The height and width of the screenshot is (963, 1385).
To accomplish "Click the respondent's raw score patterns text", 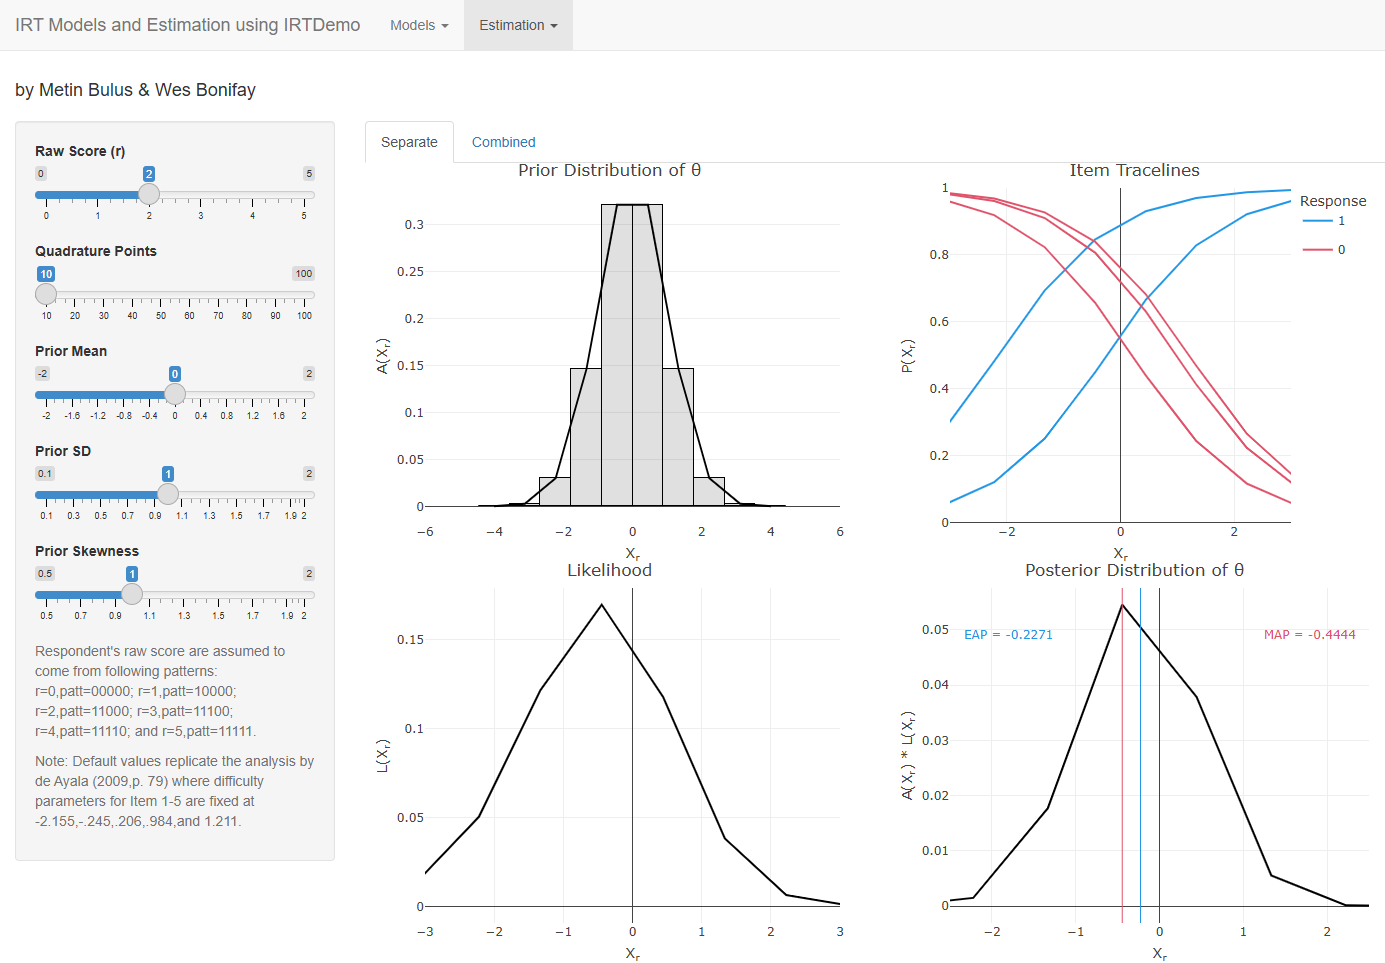I will pyautogui.click(x=160, y=691).
